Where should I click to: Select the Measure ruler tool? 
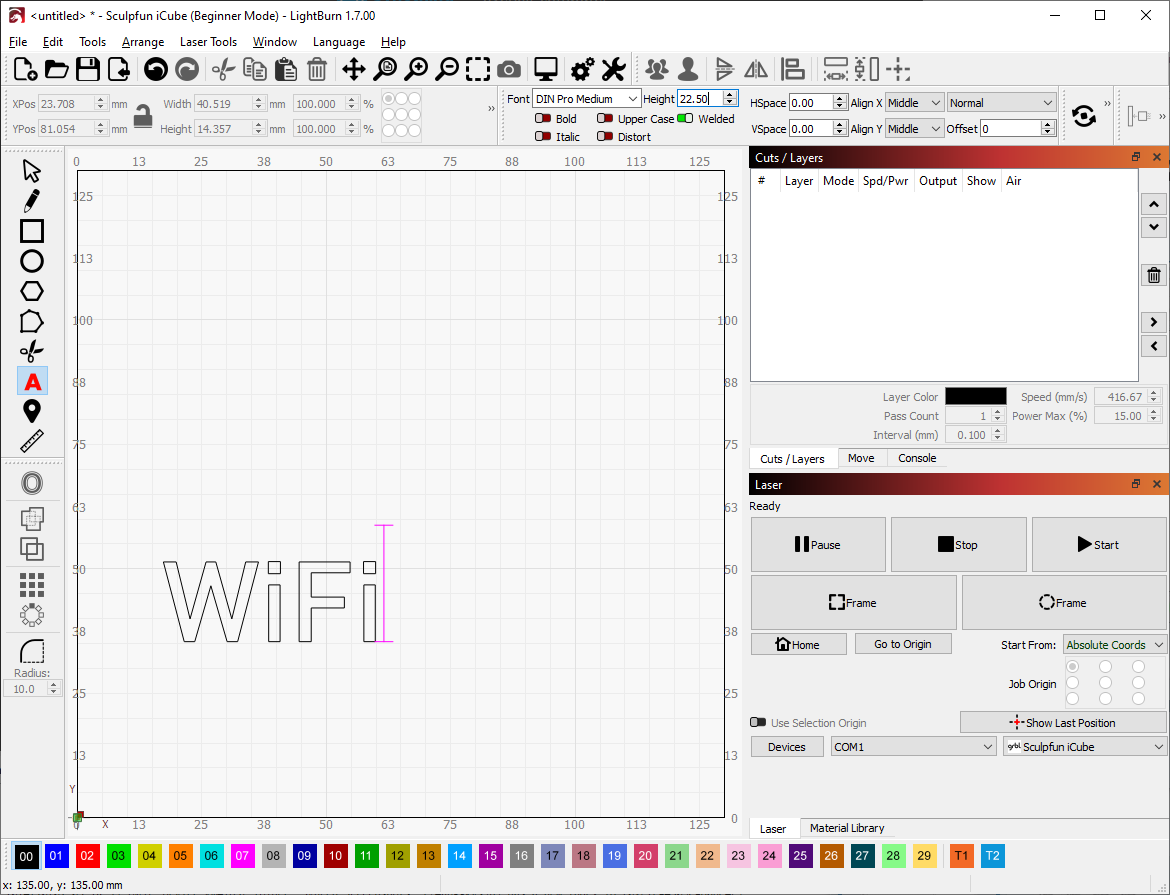pos(32,441)
